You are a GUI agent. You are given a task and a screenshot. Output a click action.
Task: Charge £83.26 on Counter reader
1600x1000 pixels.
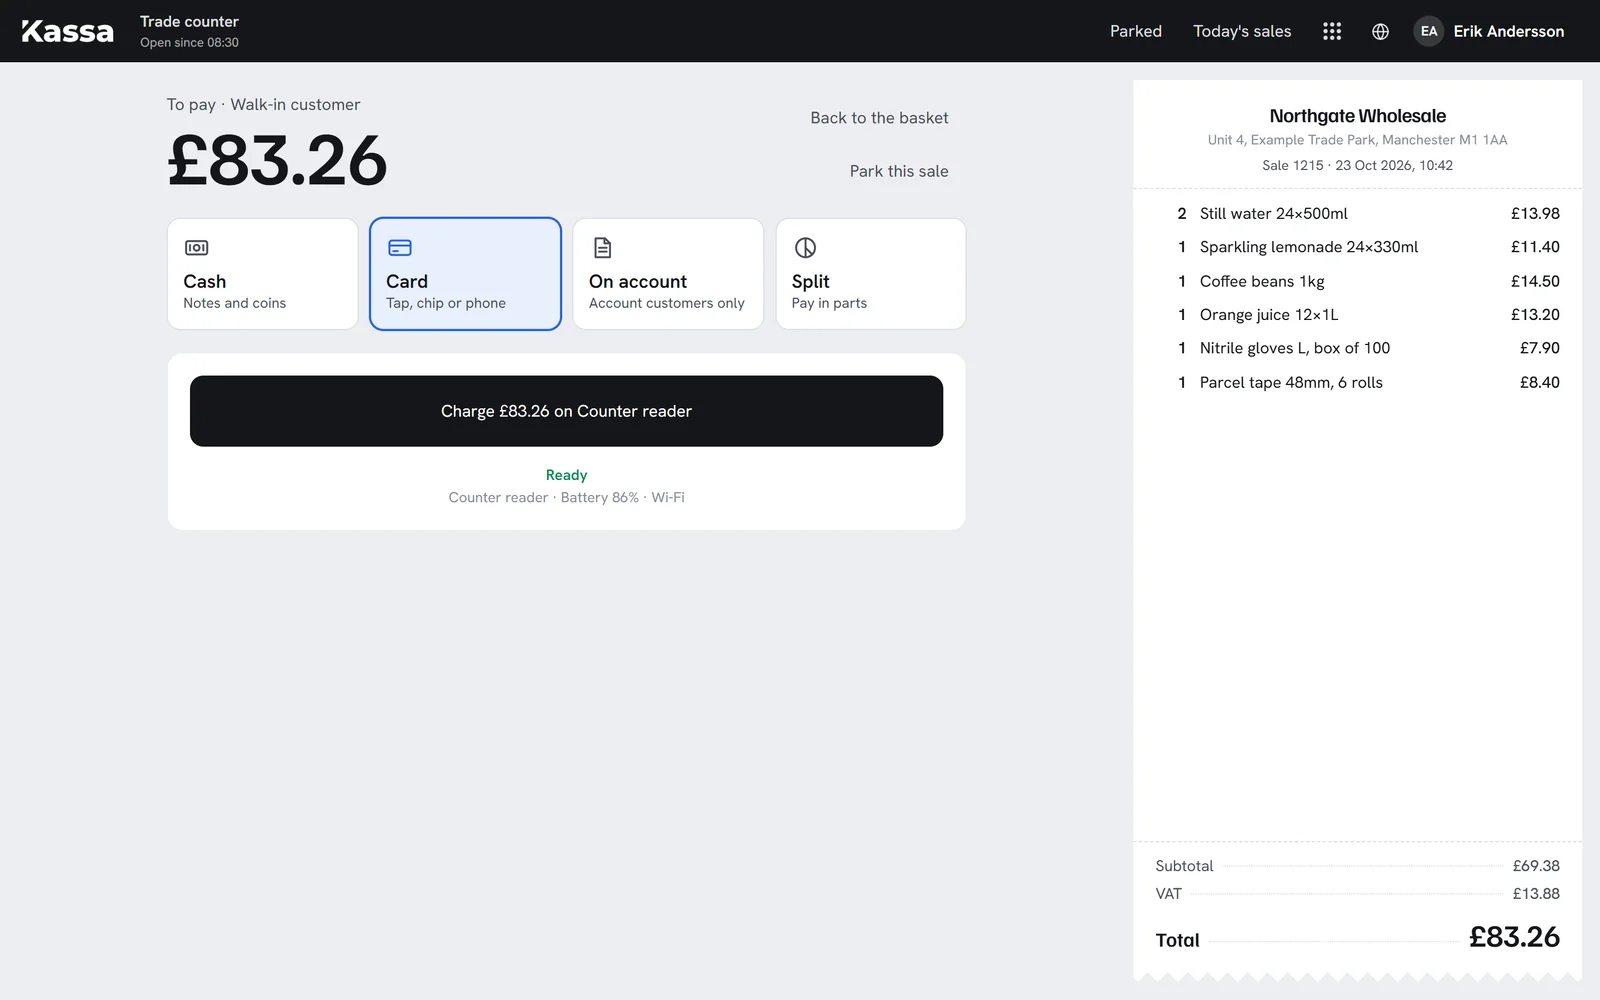point(566,411)
